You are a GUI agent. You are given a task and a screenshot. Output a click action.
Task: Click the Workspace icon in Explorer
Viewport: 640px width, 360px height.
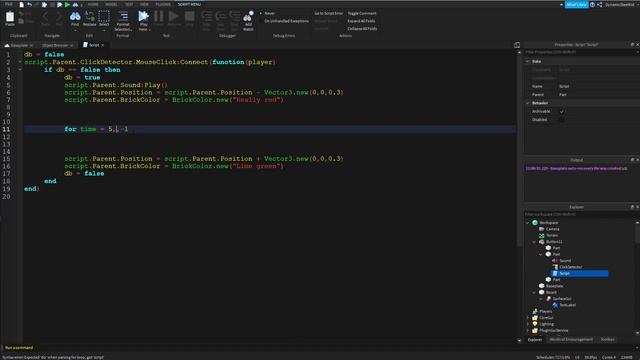click(x=535, y=223)
